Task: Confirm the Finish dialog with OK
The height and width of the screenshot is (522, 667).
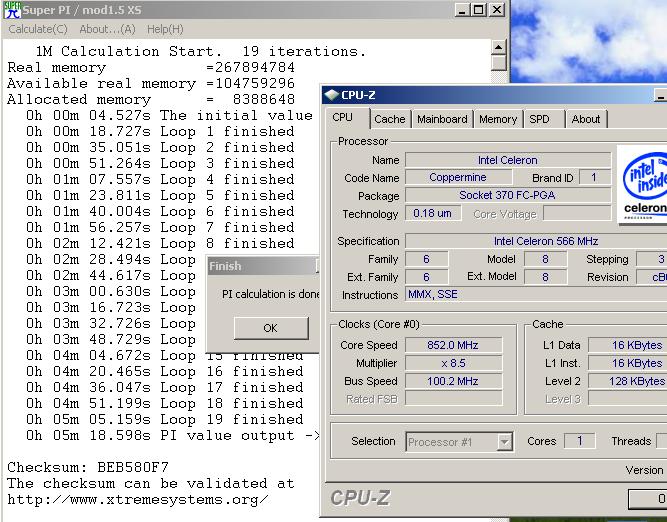Action: [271, 328]
